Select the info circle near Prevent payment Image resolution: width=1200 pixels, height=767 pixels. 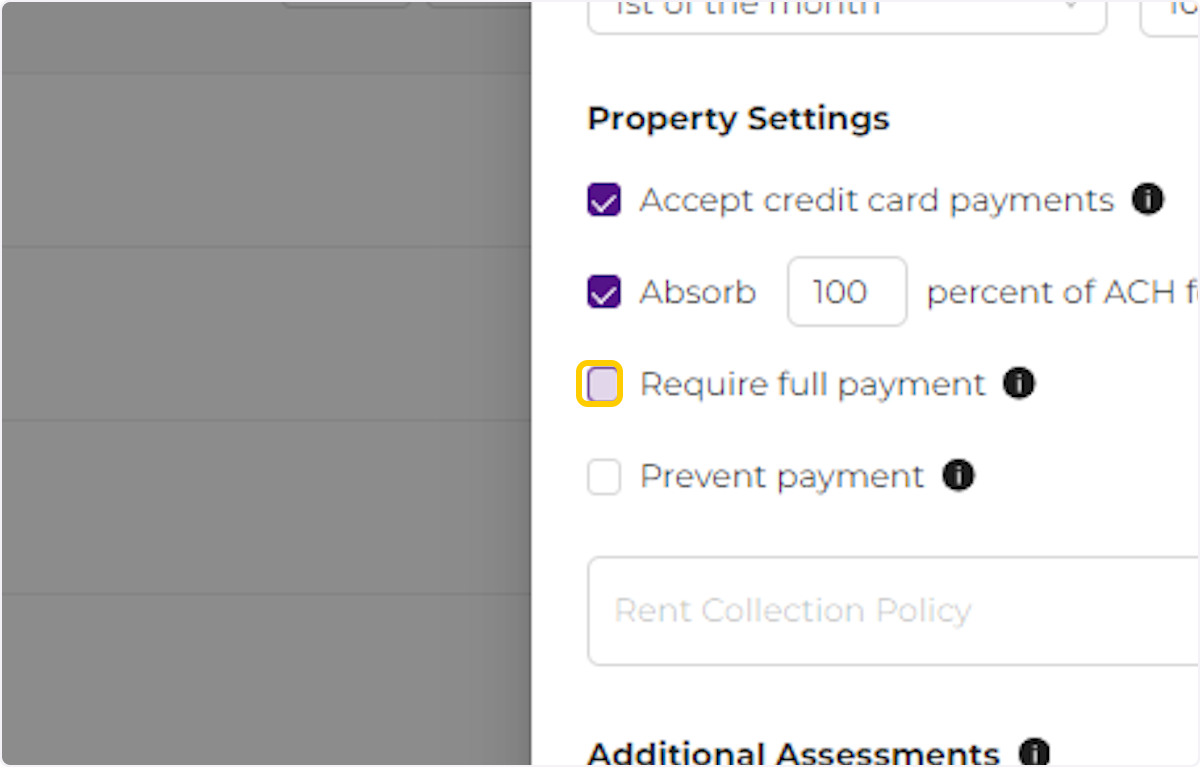pos(957,476)
